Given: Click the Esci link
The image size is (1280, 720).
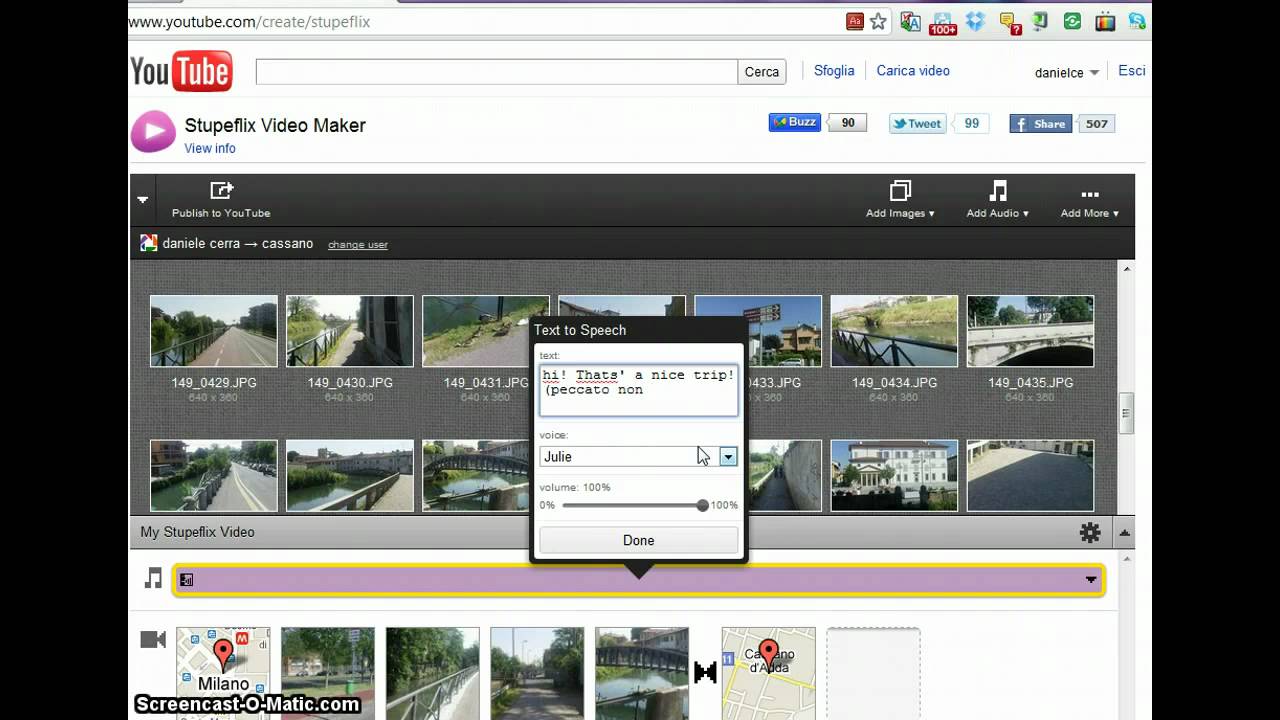Looking at the screenshot, I should pyautogui.click(x=1131, y=71).
